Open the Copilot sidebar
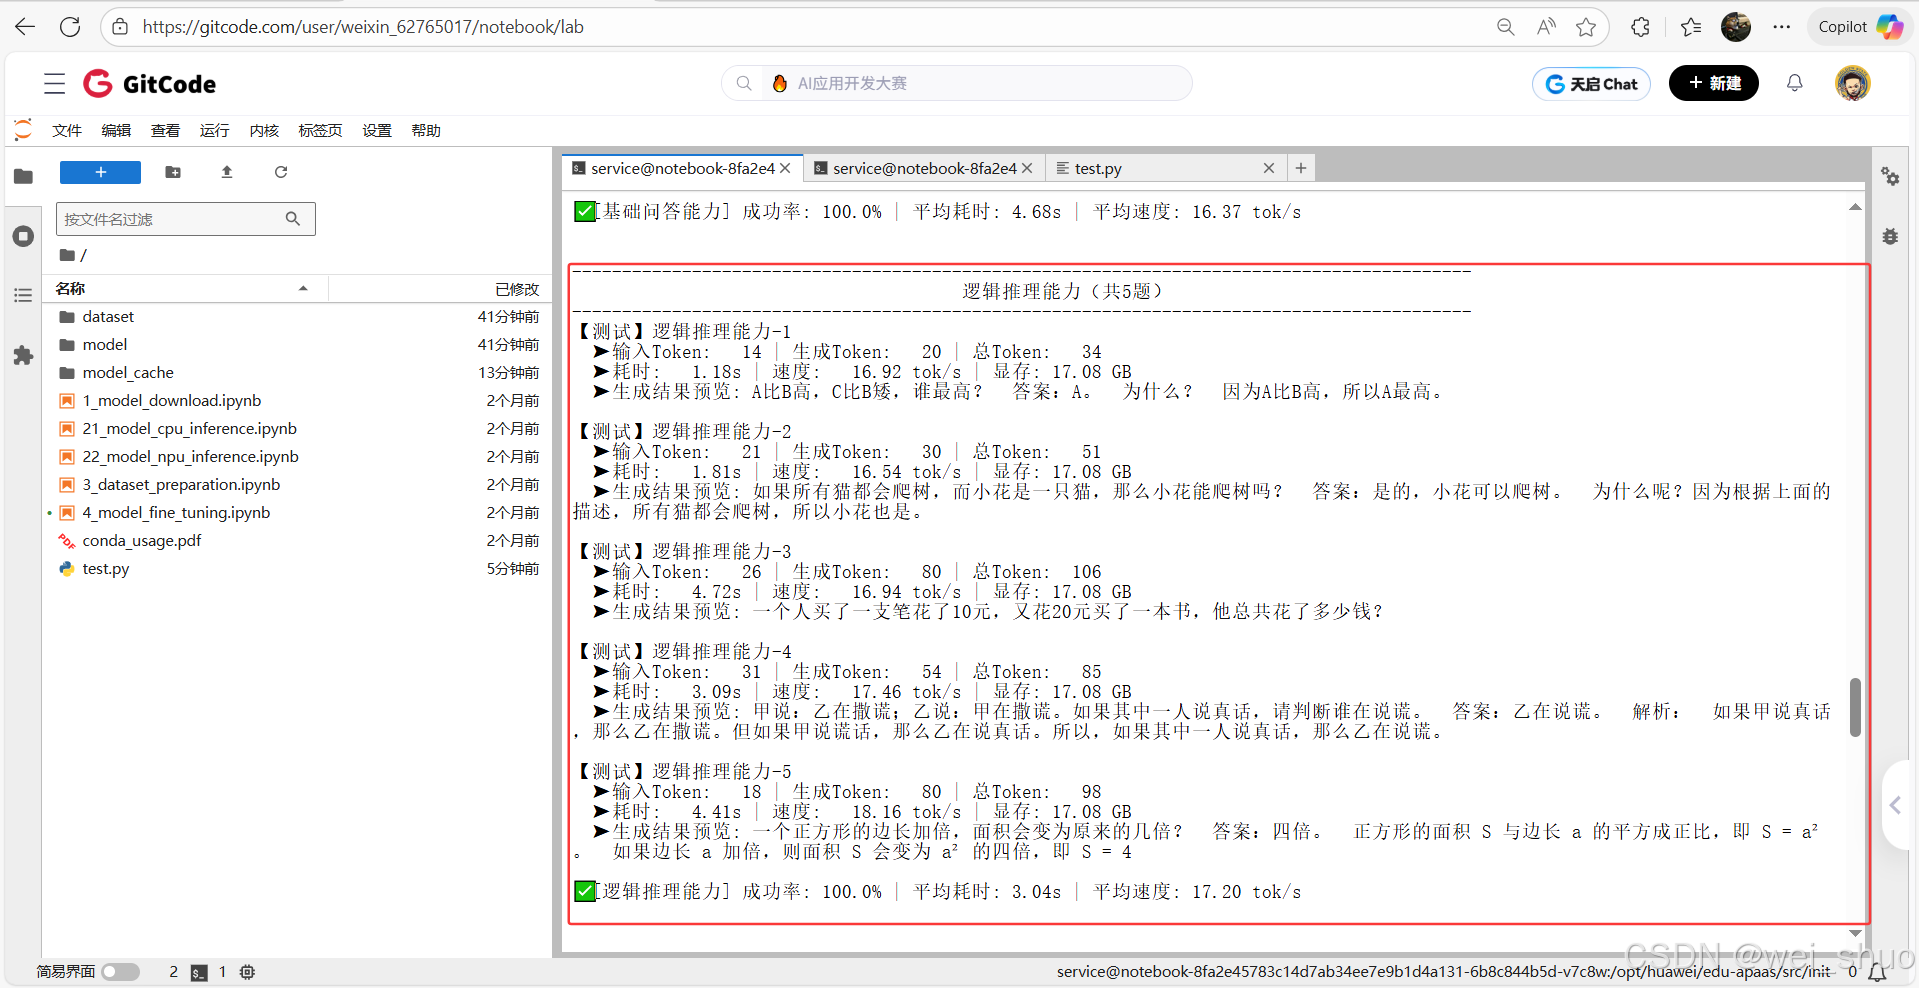This screenshot has height=988, width=1919. coord(1860,27)
